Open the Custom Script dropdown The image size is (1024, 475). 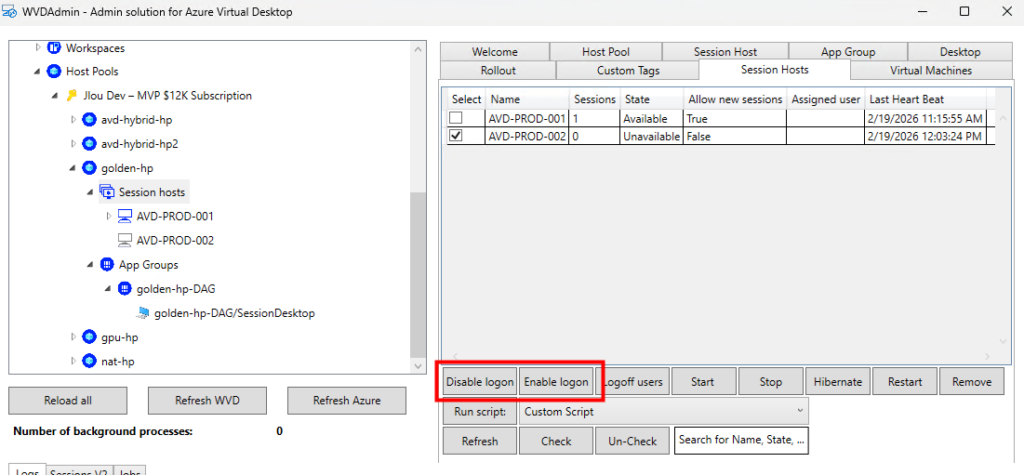[664, 411]
